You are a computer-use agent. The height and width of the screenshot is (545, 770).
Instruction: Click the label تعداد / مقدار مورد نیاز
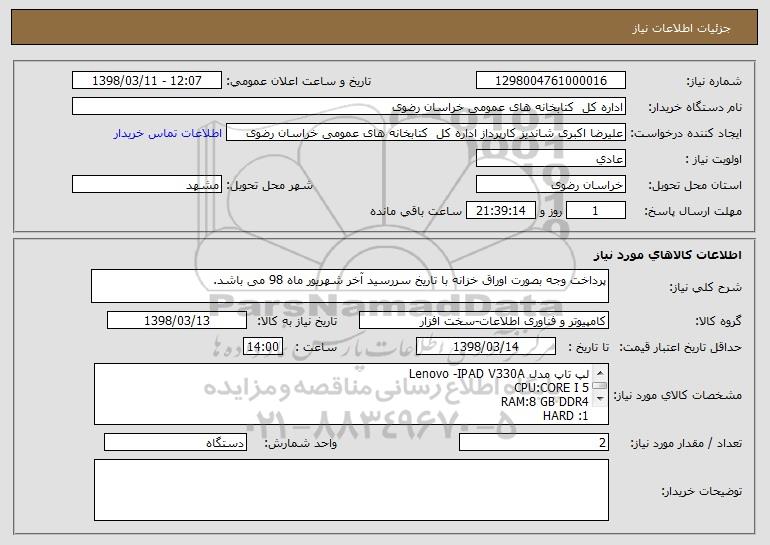click(686, 443)
